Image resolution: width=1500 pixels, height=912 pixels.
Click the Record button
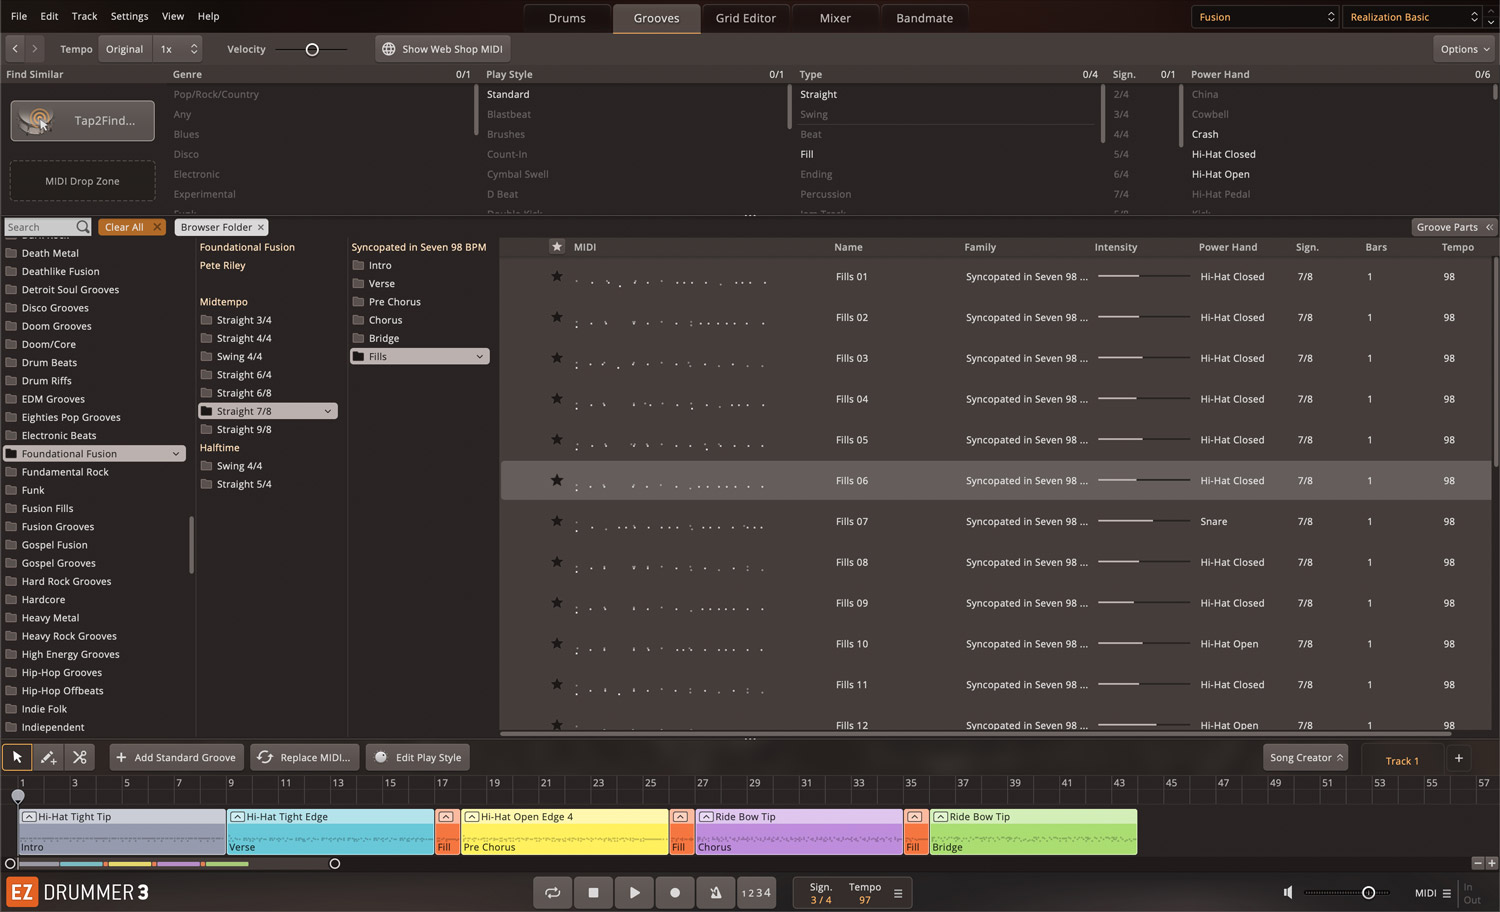click(675, 893)
